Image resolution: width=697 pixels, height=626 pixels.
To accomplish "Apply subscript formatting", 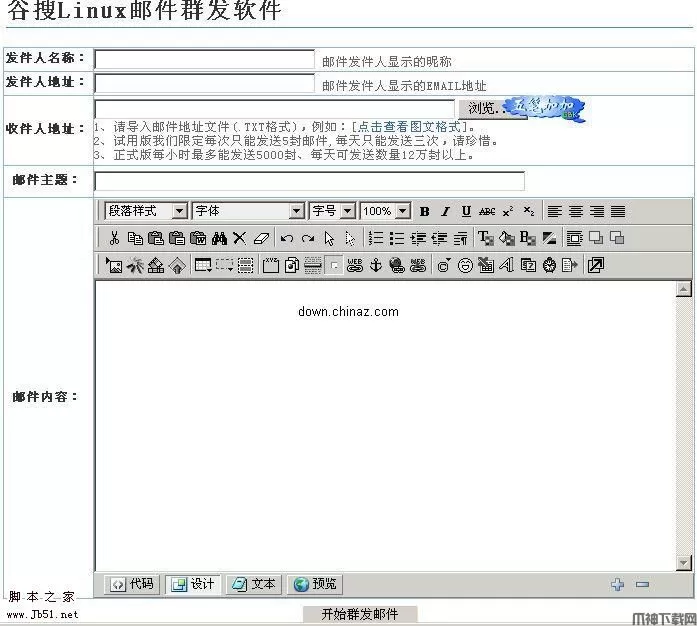I will (529, 212).
